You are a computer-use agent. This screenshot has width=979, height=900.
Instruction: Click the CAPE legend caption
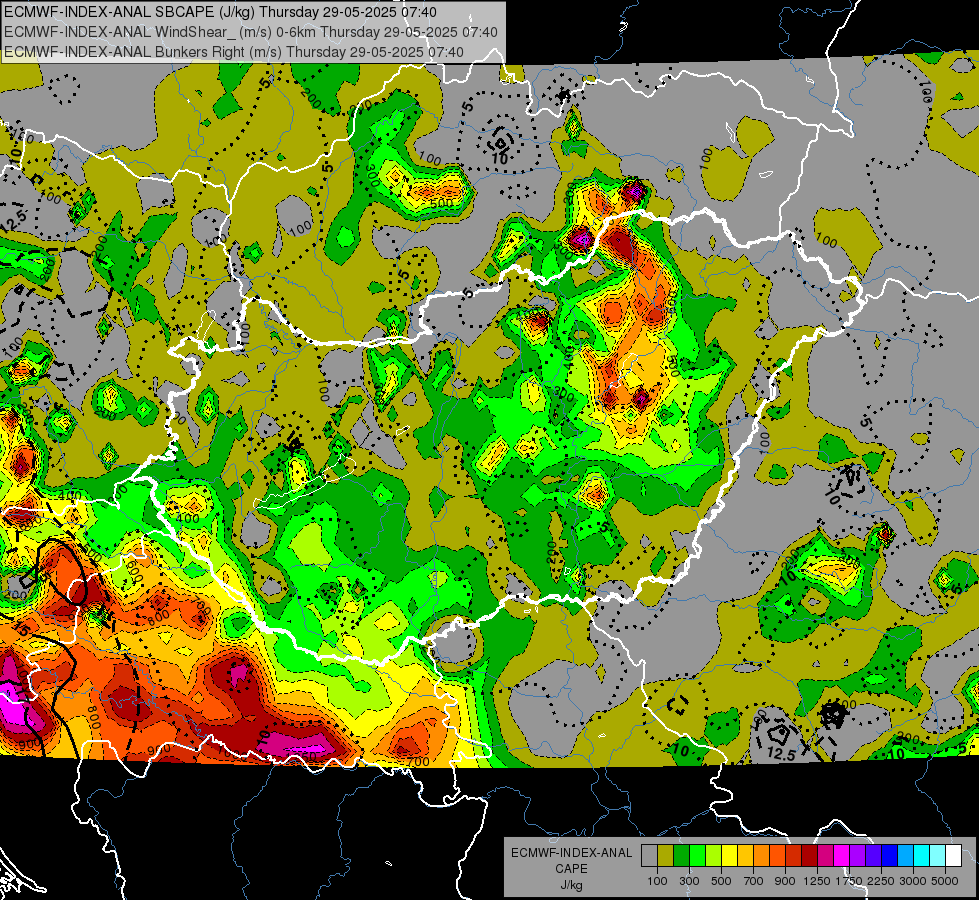571,869
